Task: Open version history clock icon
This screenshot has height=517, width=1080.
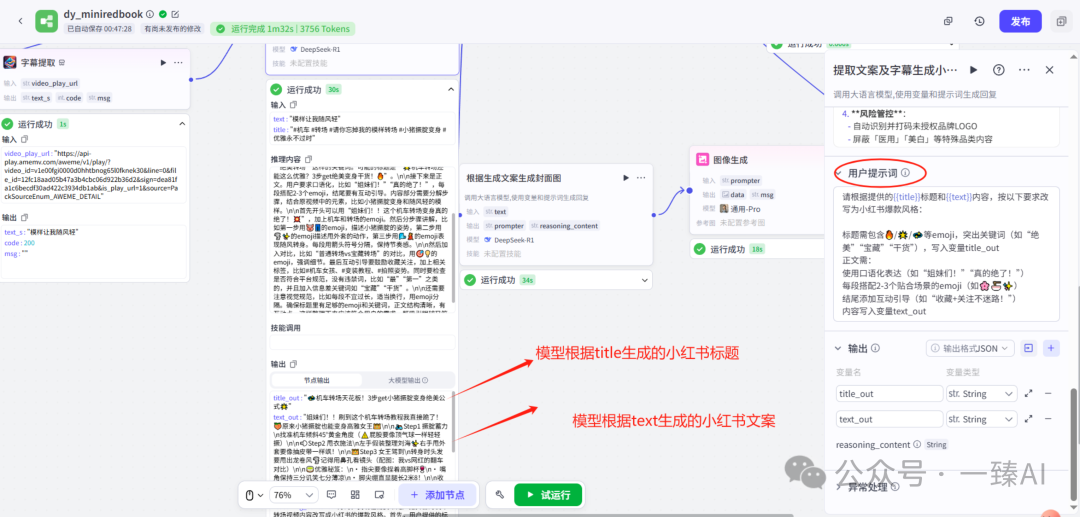Action: click(979, 21)
